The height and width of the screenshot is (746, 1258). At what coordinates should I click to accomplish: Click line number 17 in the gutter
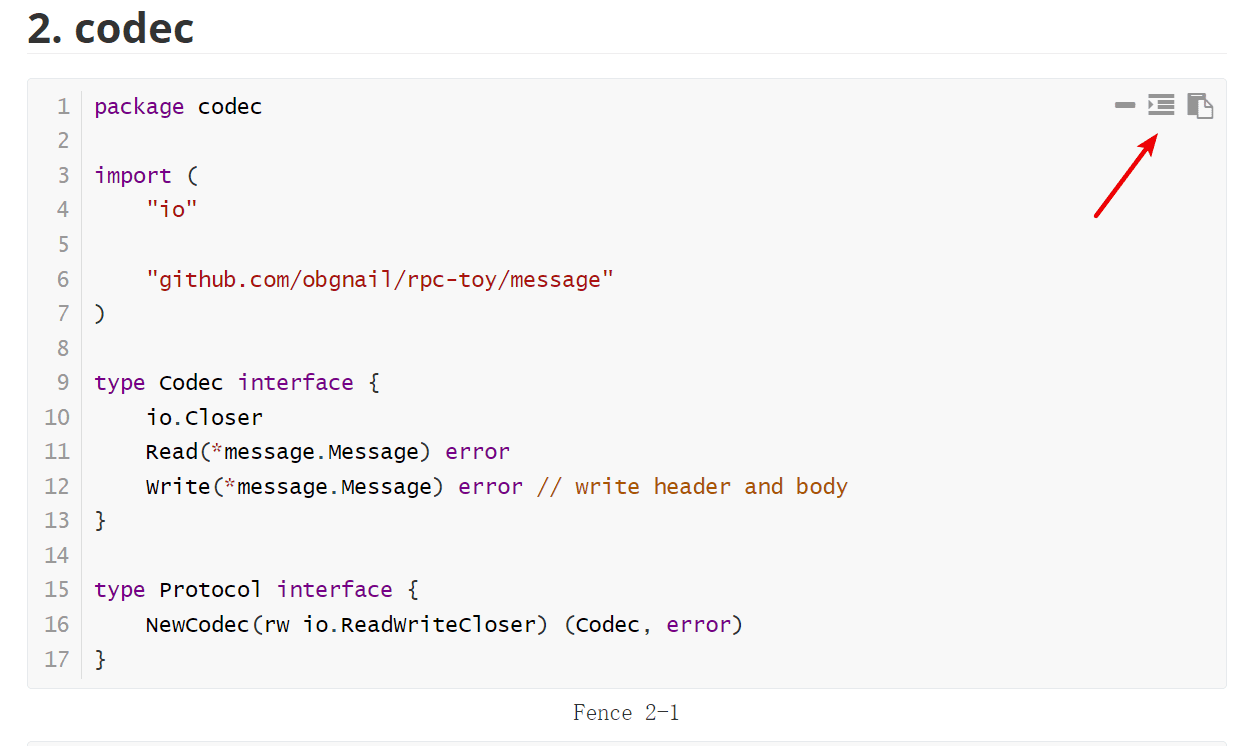coord(57,659)
